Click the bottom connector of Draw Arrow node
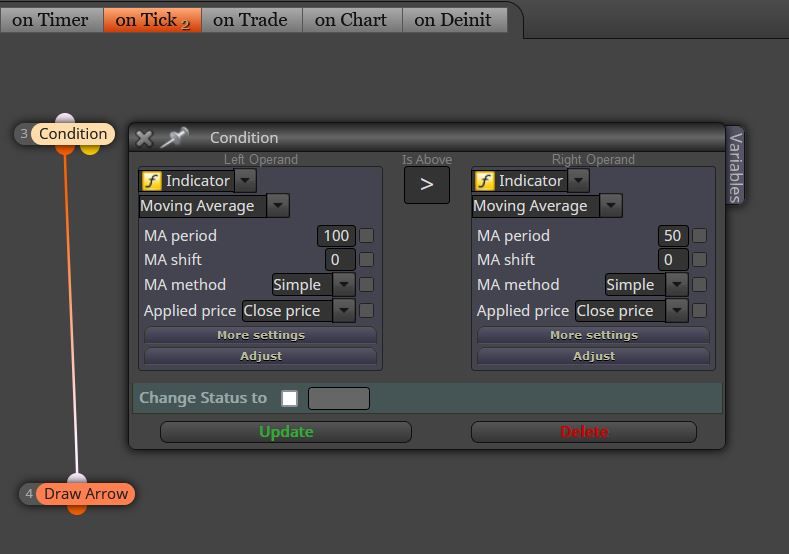This screenshot has width=789, height=554. point(77,509)
